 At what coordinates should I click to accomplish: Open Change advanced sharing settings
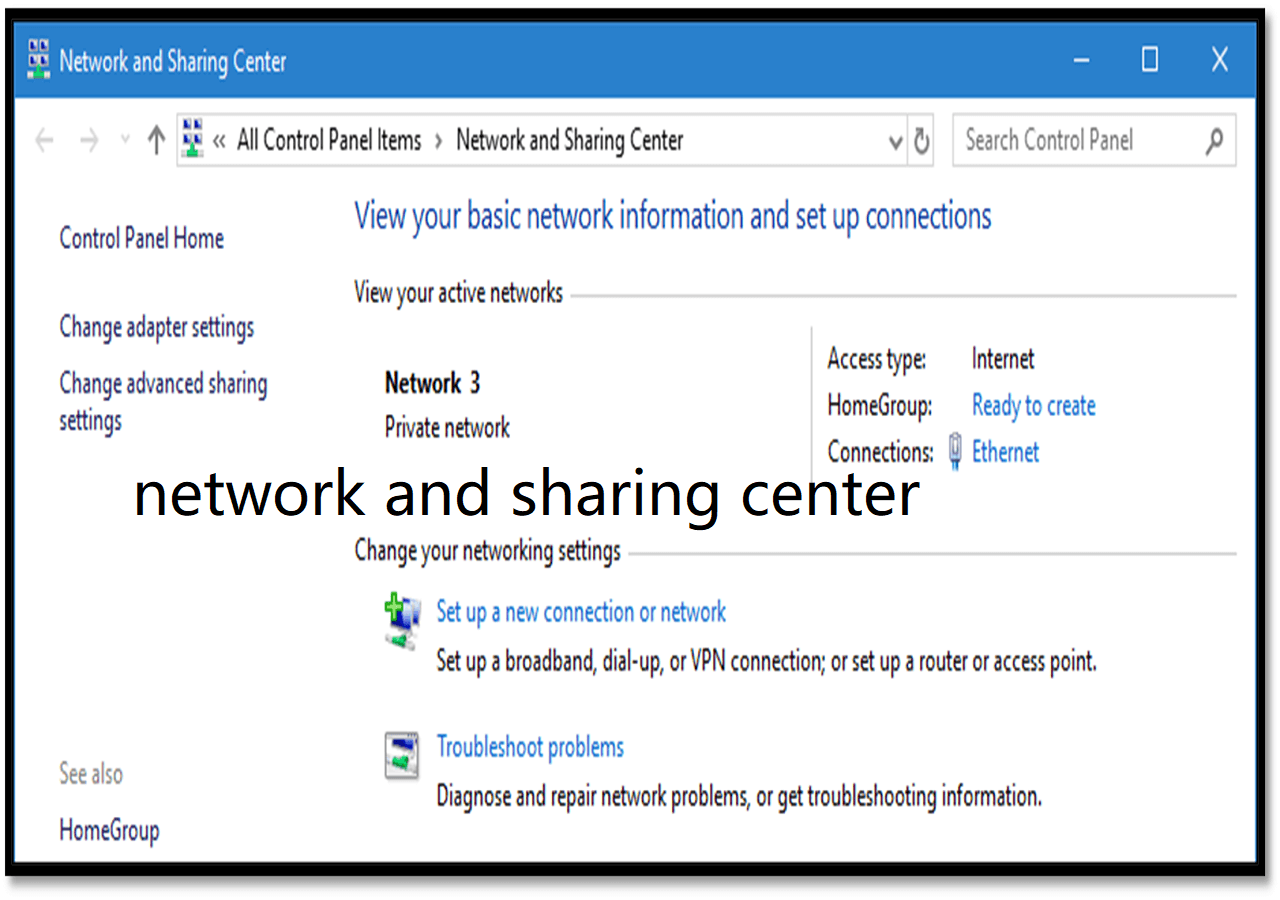point(163,402)
